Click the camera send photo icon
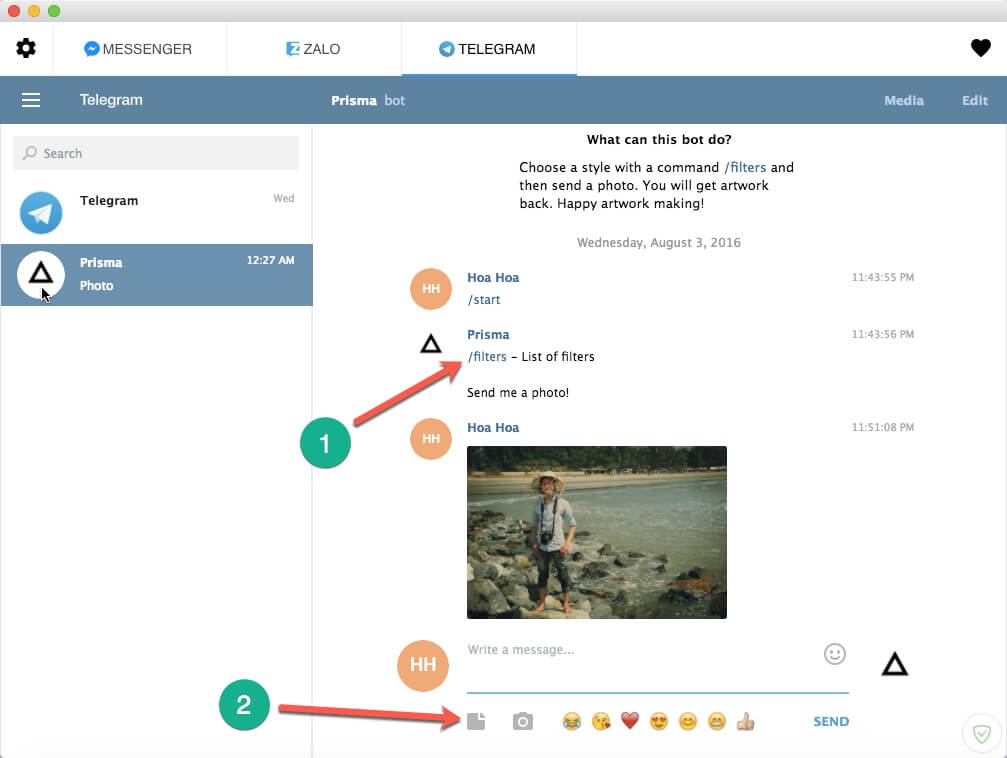The width and height of the screenshot is (1007, 758). click(x=523, y=721)
